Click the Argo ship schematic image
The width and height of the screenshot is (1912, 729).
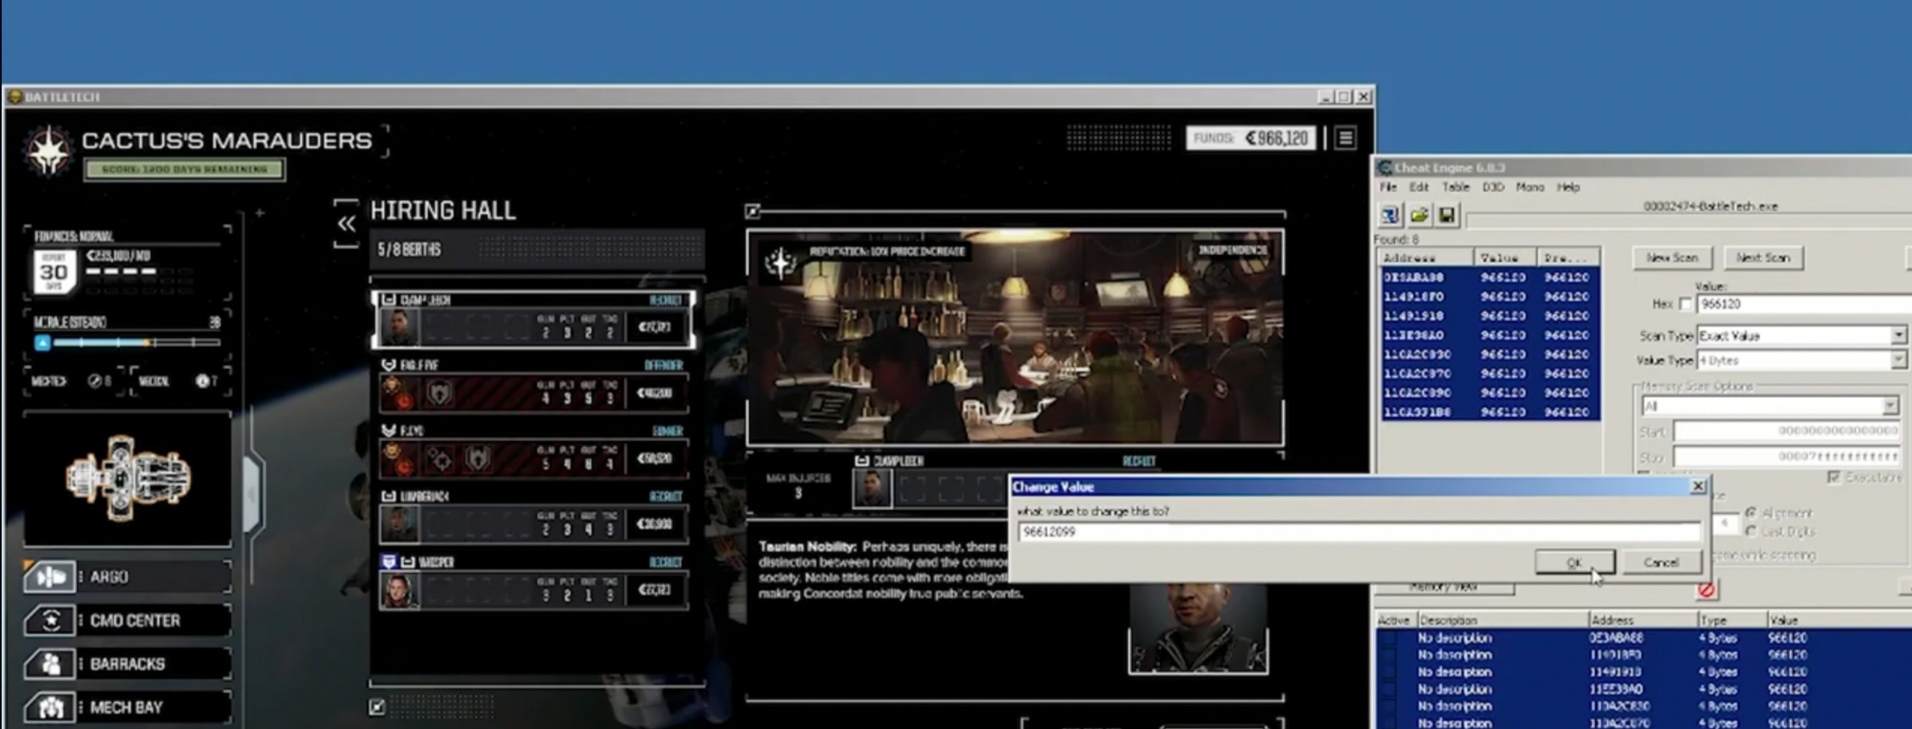coord(128,478)
